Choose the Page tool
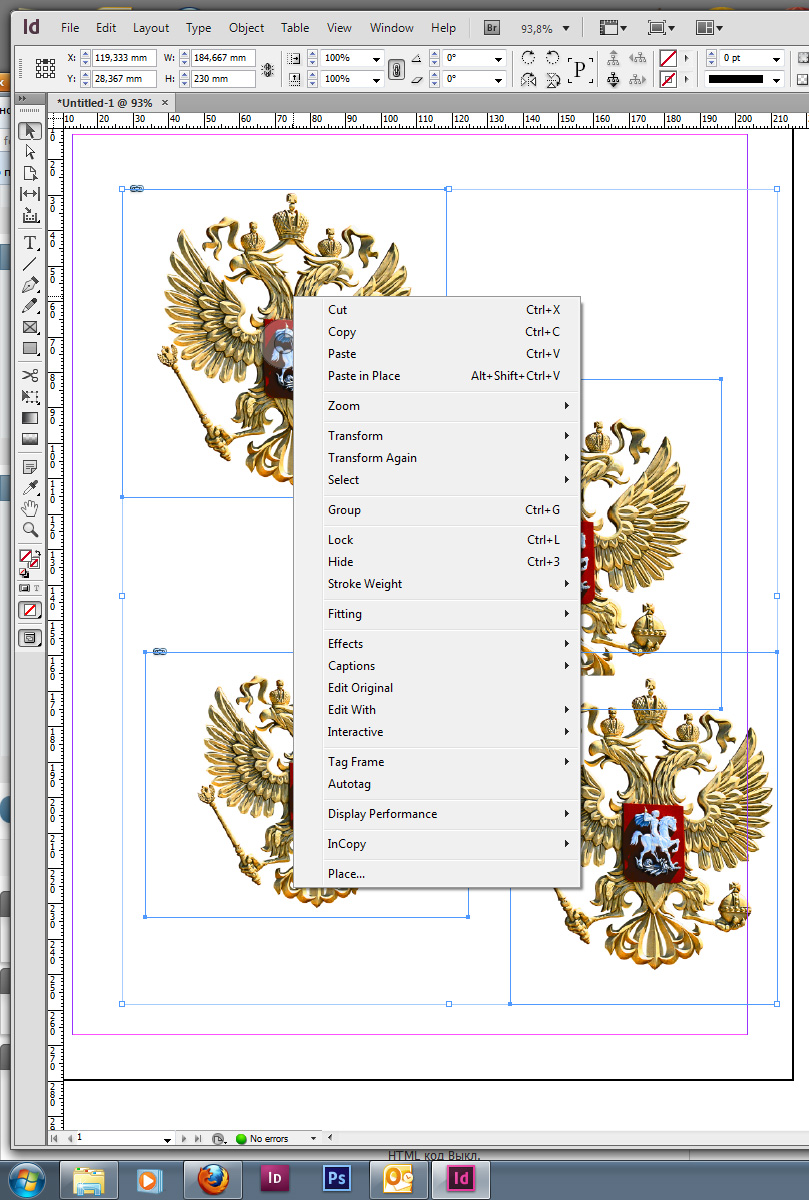 click(30, 173)
